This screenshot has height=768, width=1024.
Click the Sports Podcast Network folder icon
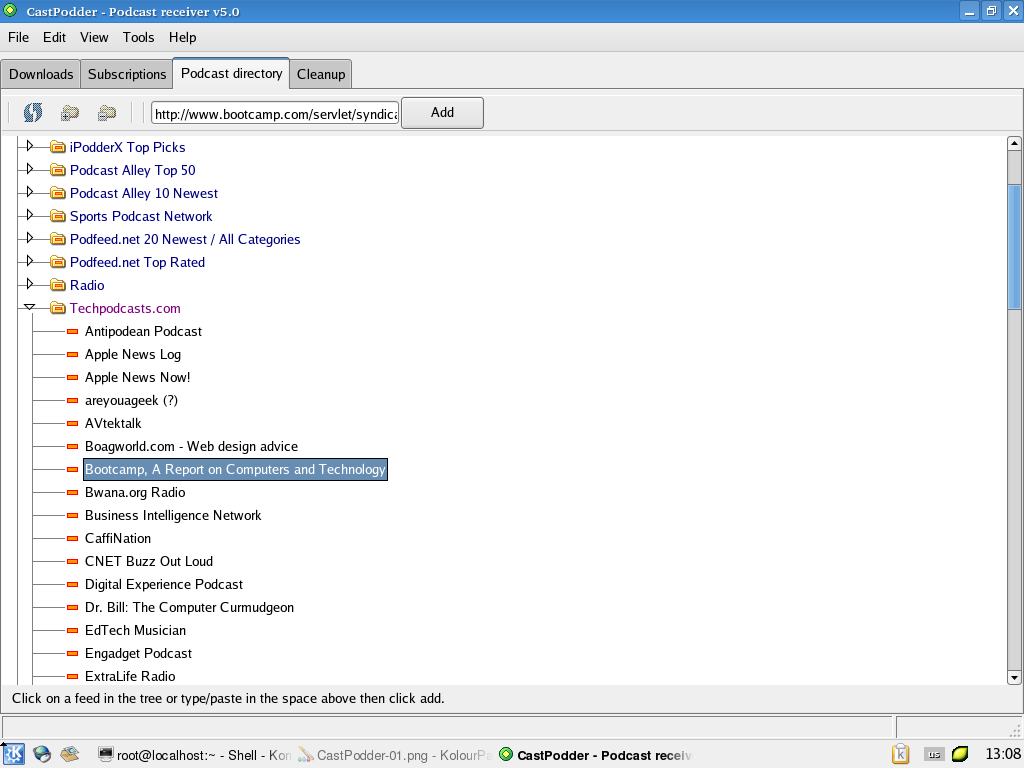point(58,216)
